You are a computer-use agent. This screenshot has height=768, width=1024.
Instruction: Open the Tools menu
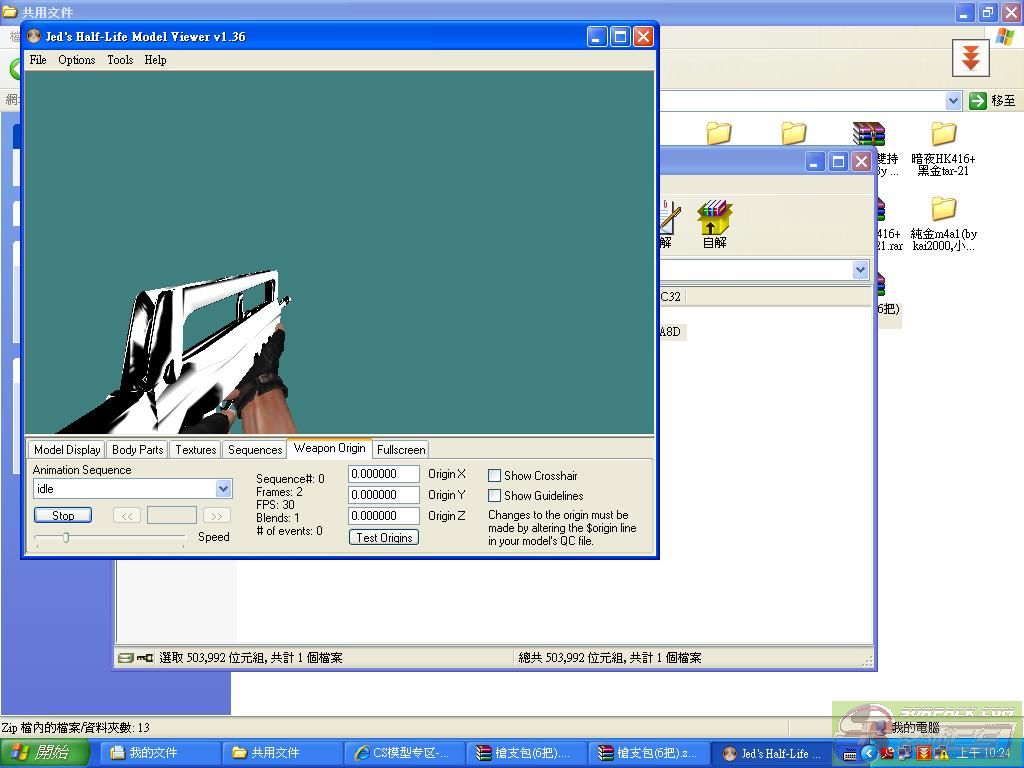click(x=120, y=60)
